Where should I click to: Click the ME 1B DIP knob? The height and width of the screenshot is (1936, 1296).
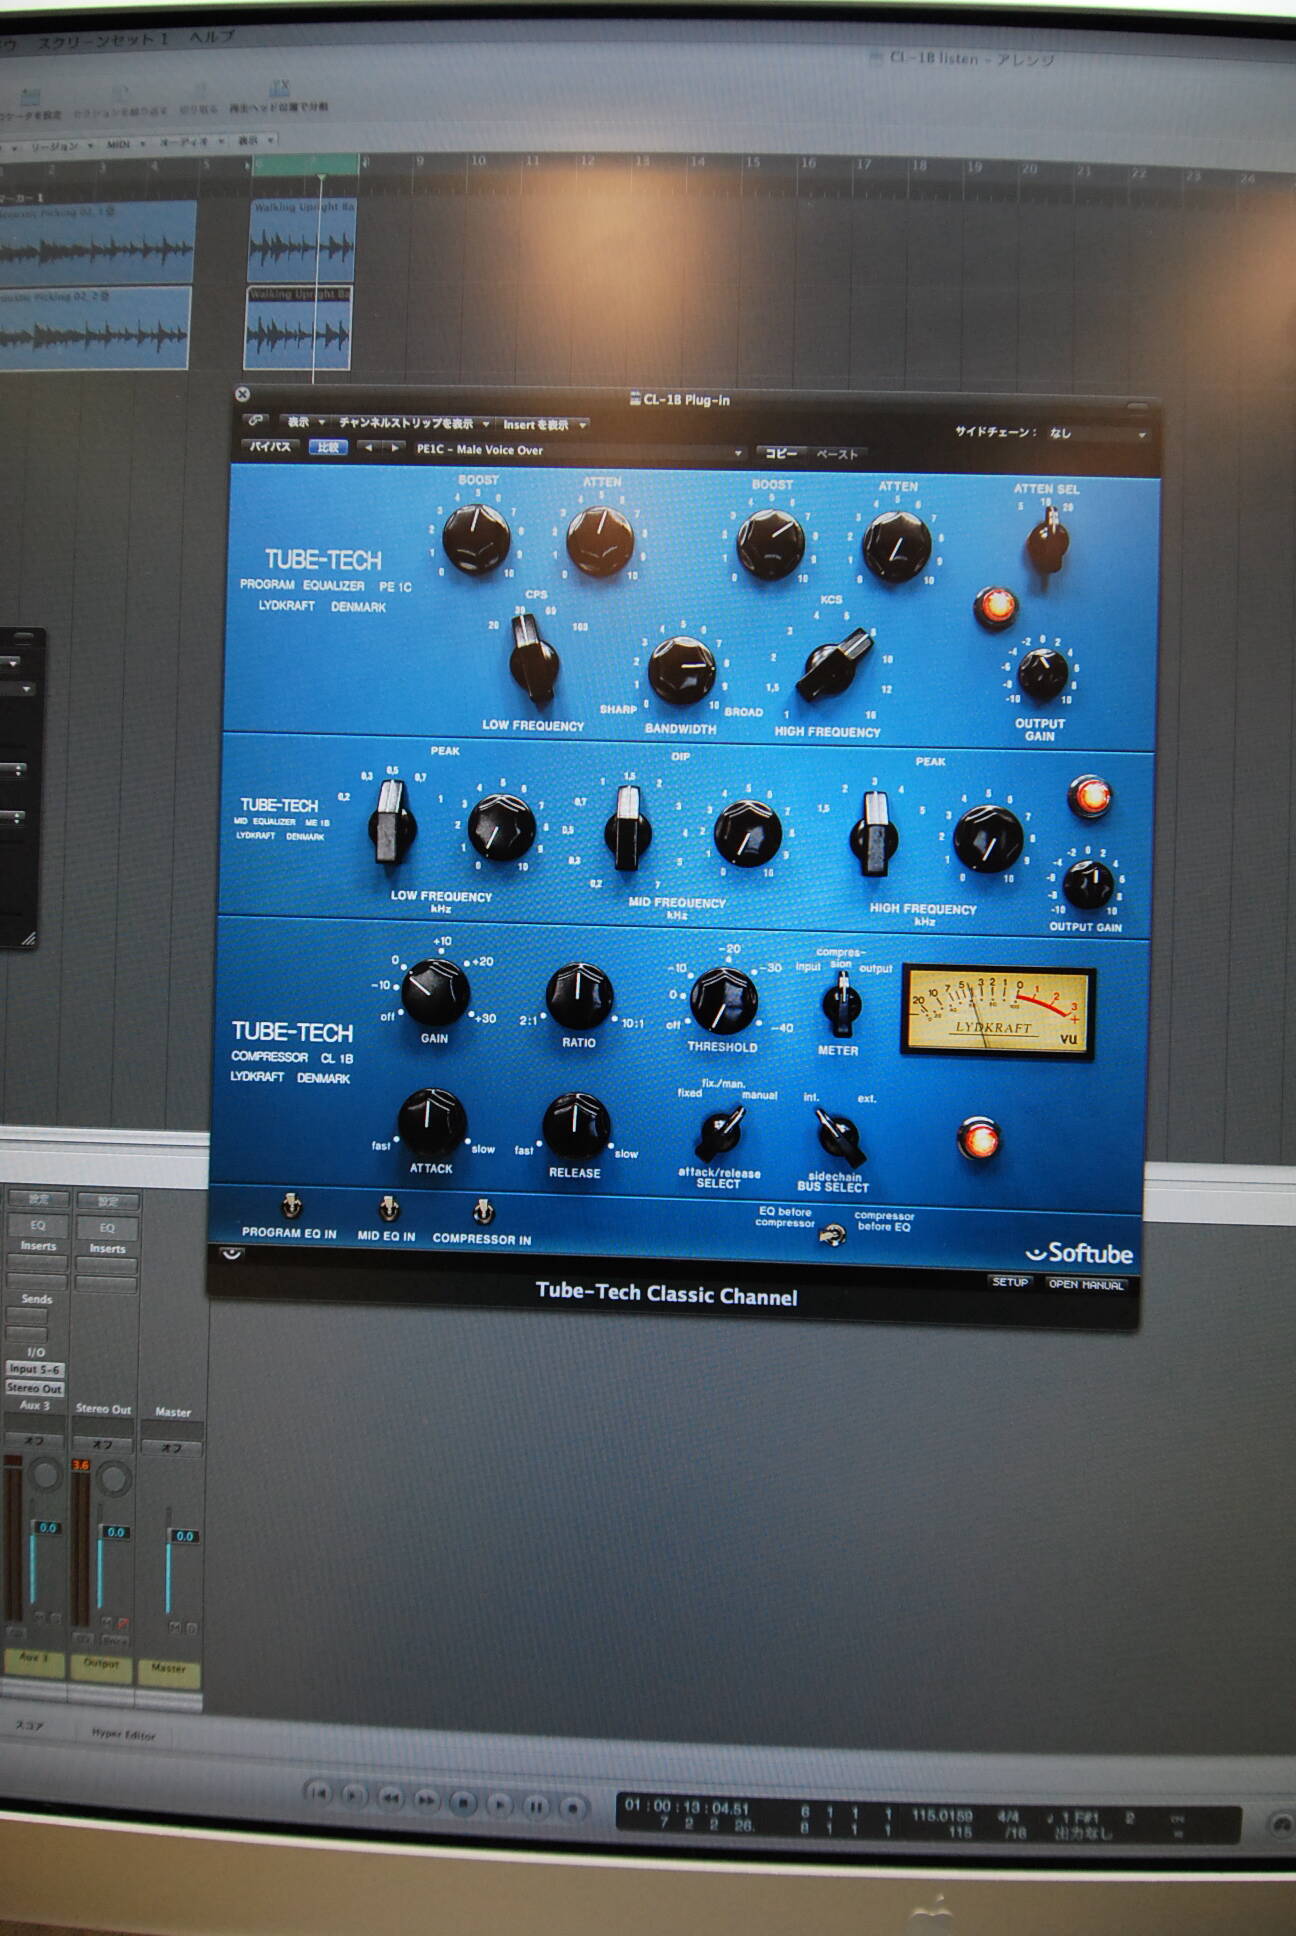coord(747,833)
